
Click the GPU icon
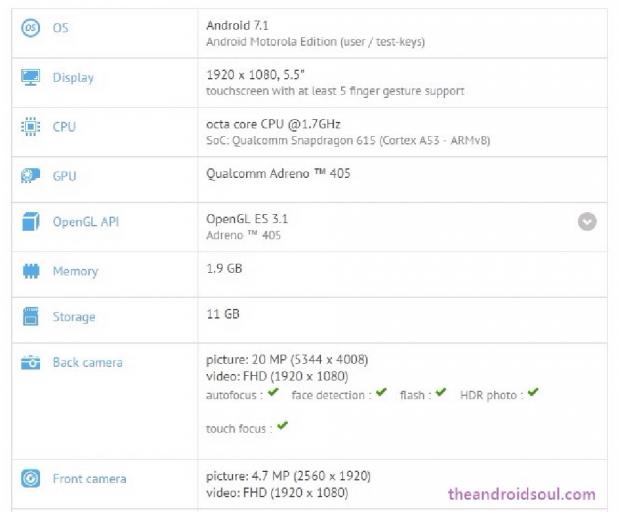pyautogui.click(x=30, y=176)
